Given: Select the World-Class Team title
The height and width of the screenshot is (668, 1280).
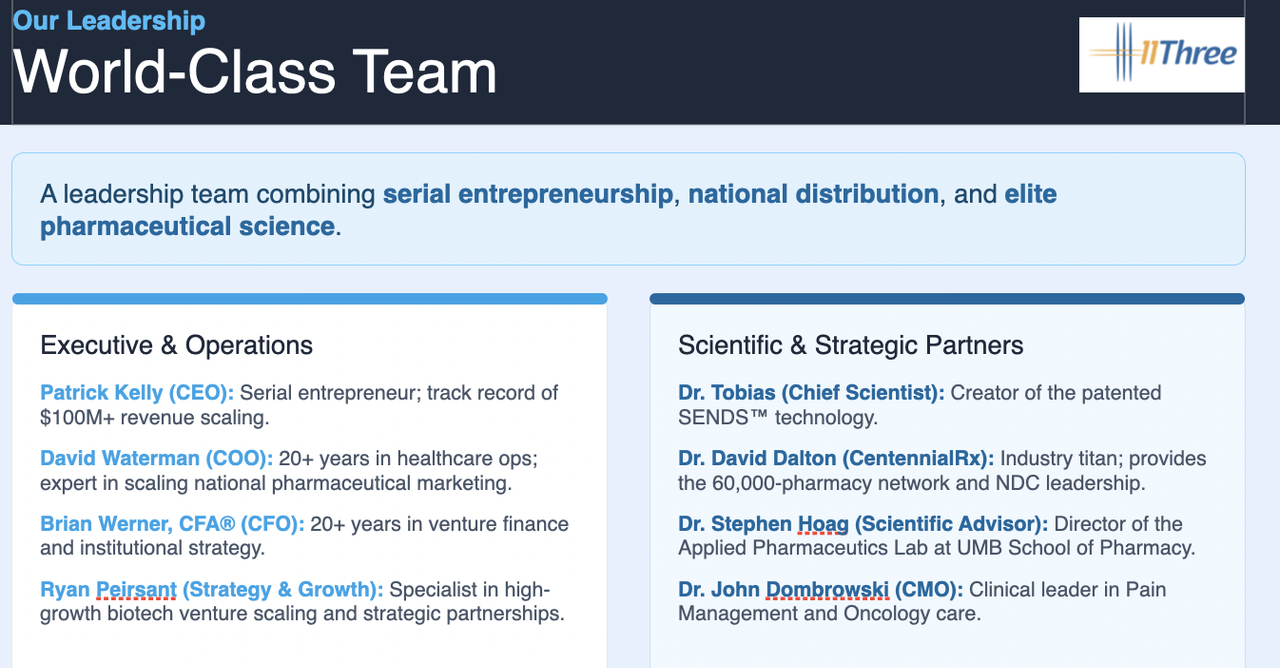Looking at the screenshot, I should [255, 71].
